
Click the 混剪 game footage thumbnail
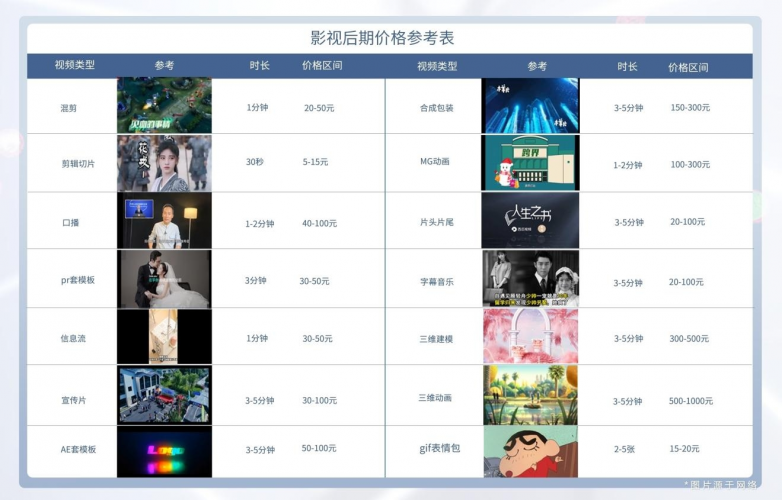tap(164, 106)
